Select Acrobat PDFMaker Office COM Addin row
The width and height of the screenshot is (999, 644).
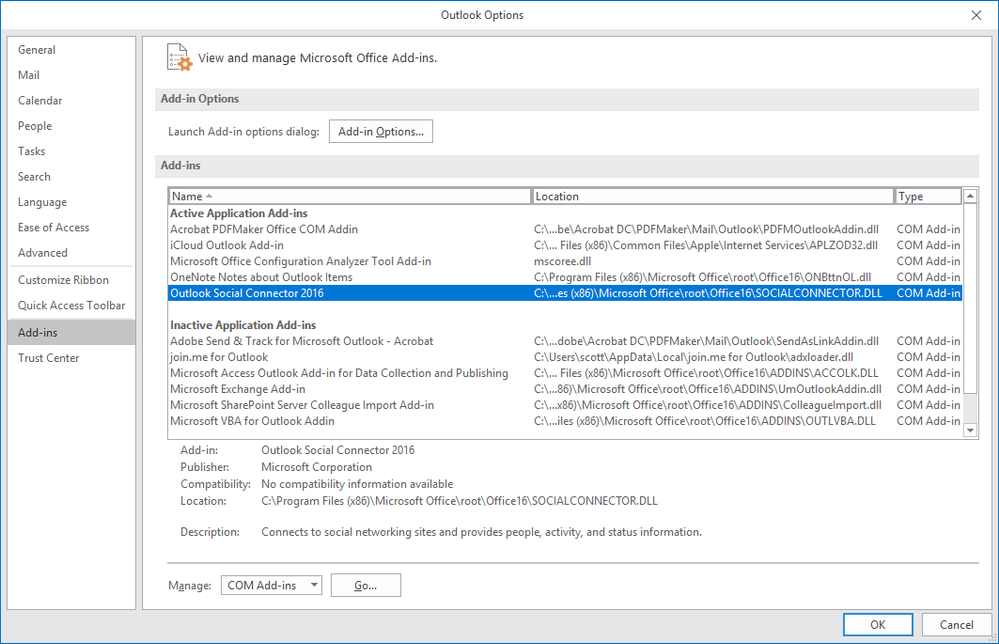point(565,229)
